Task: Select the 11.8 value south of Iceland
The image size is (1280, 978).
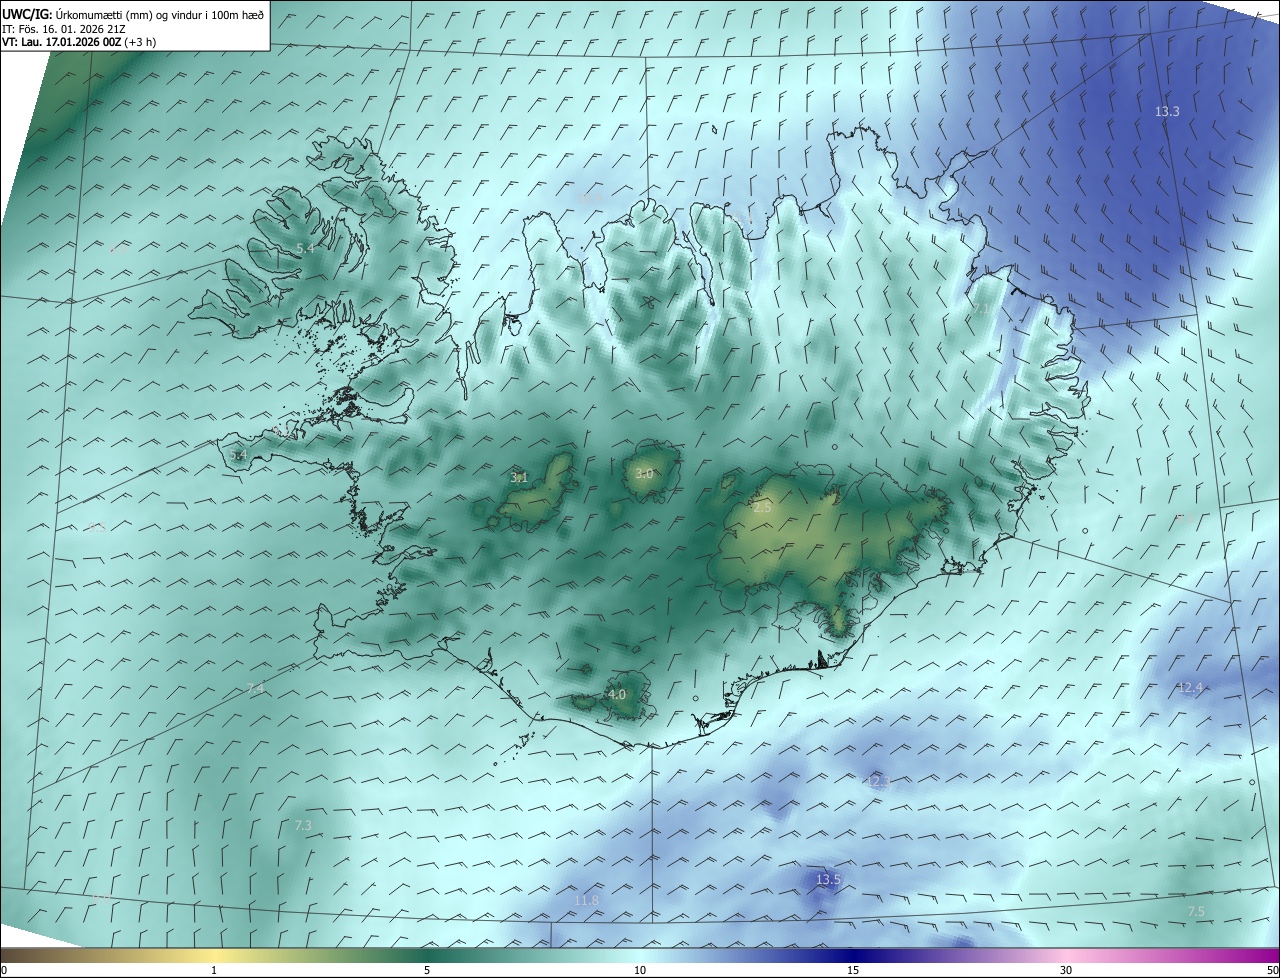Action: (x=586, y=901)
